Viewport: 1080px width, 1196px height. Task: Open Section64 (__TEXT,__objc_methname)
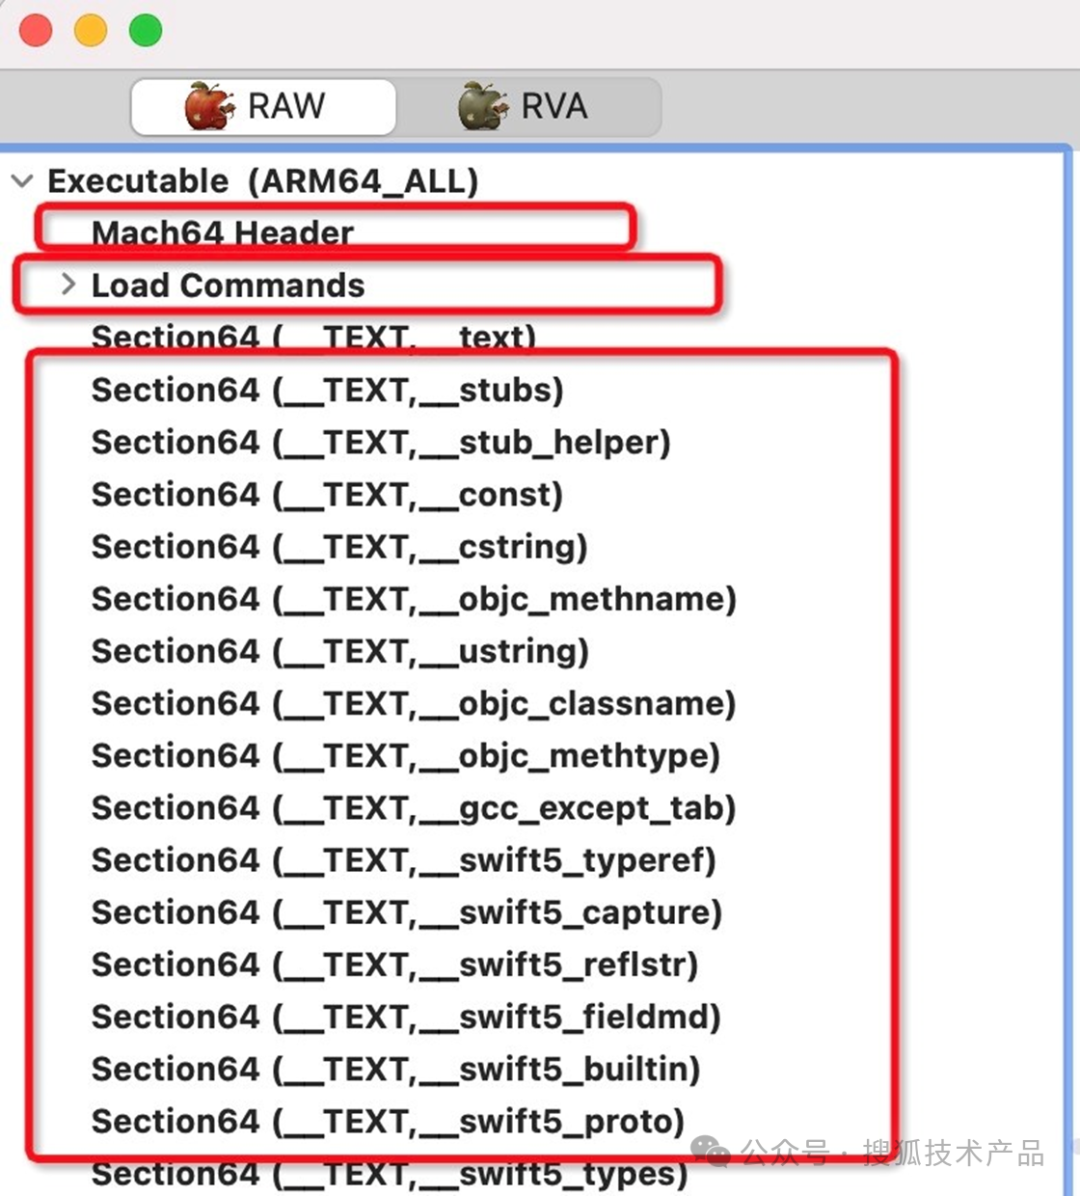[414, 600]
